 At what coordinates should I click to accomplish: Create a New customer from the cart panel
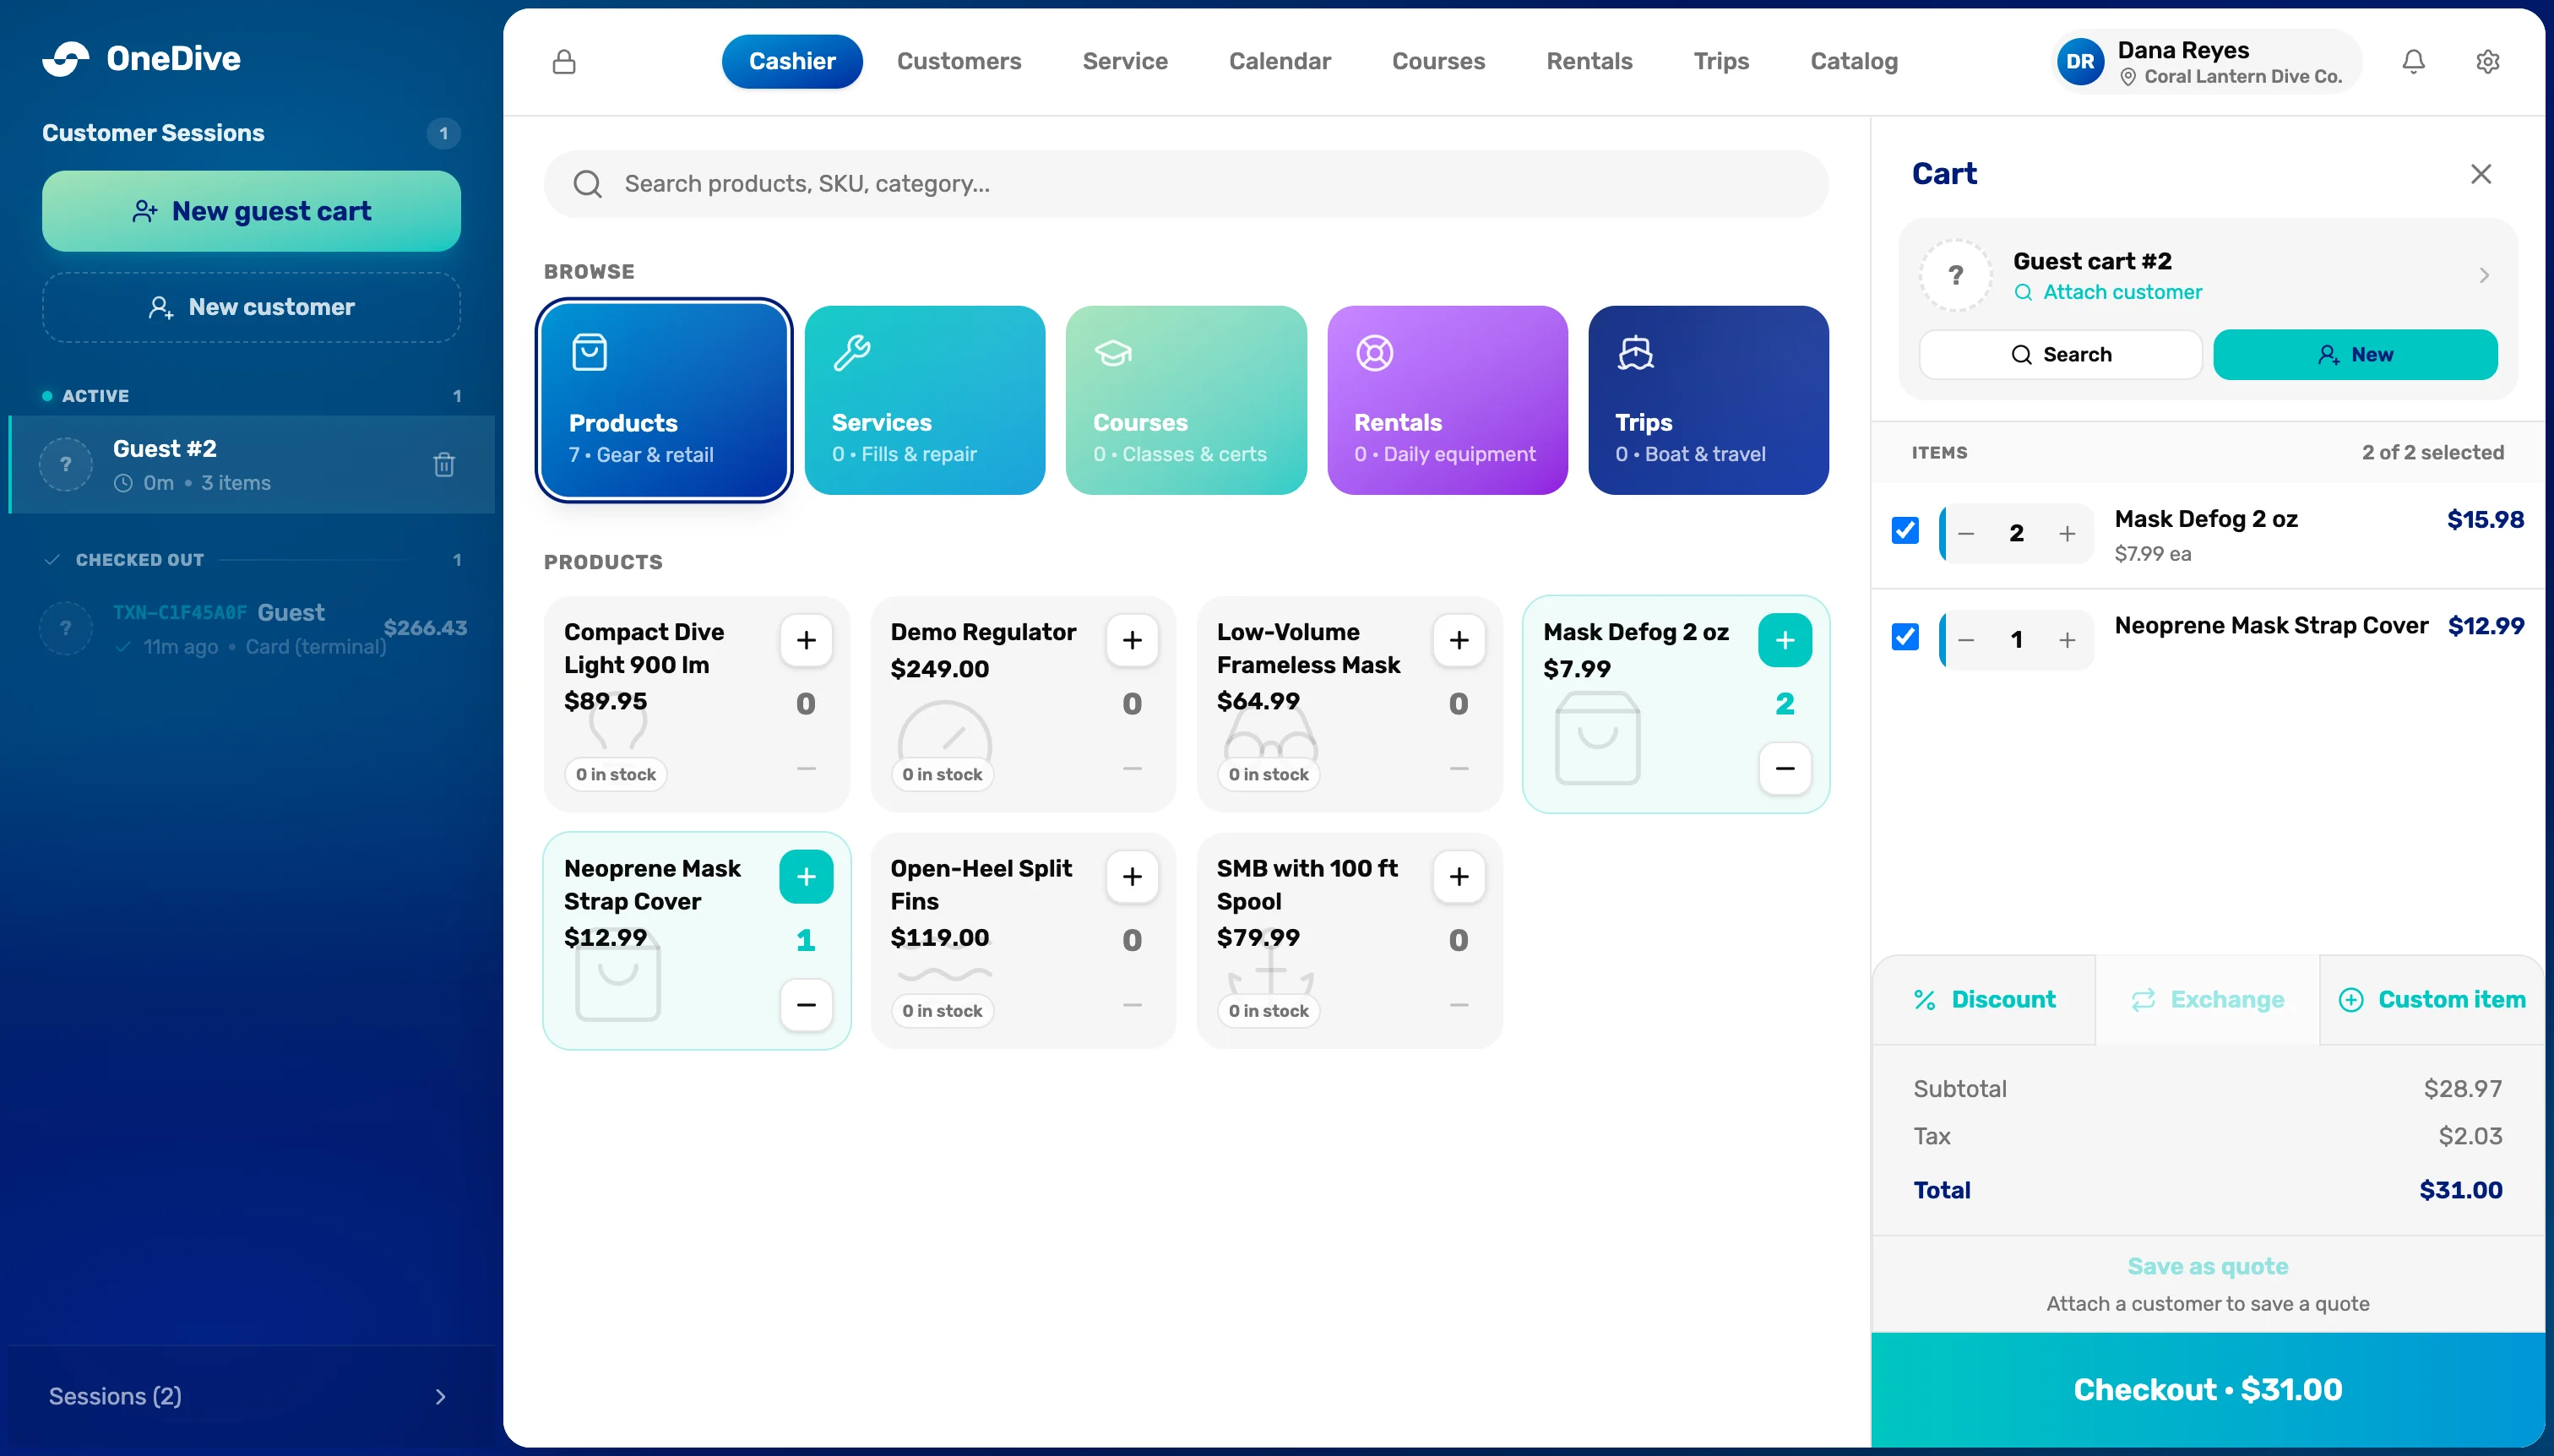2355,355
